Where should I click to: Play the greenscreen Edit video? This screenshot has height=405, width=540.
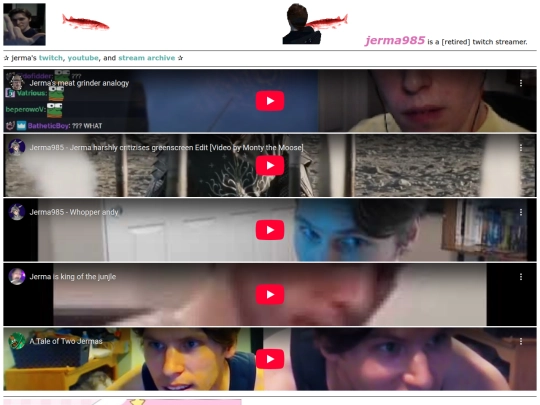[x=270, y=165]
